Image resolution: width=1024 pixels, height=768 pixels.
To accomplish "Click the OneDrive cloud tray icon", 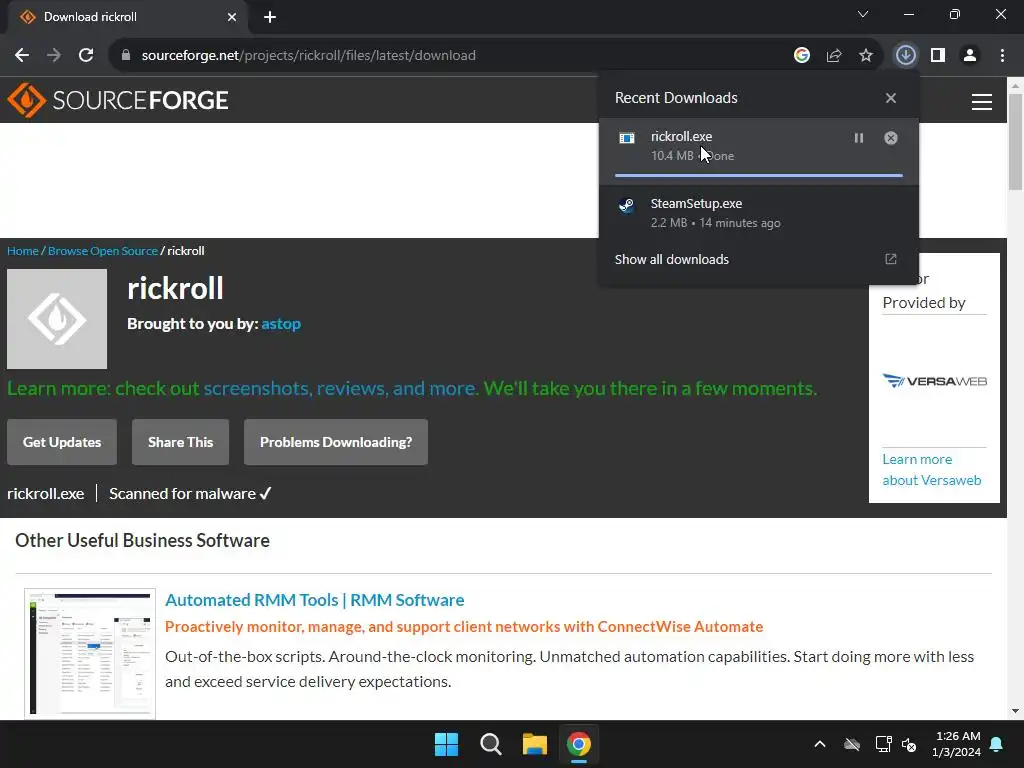I will tap(852, 744).
